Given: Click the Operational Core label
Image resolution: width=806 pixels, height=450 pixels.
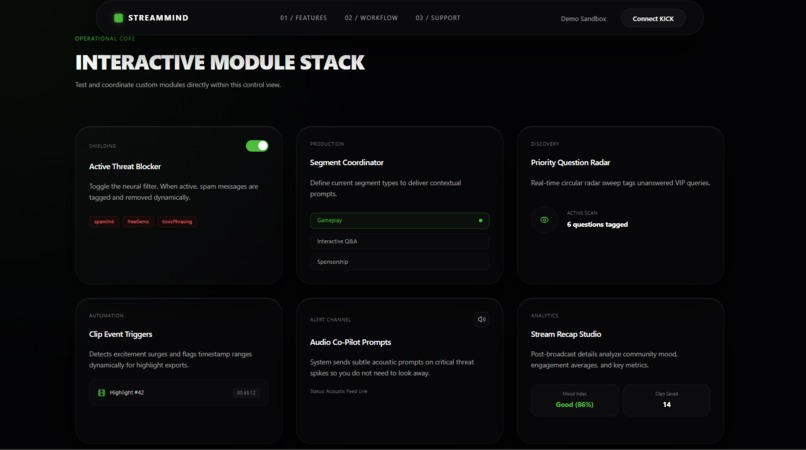Looking at the screenshot, I should (105, 39).
